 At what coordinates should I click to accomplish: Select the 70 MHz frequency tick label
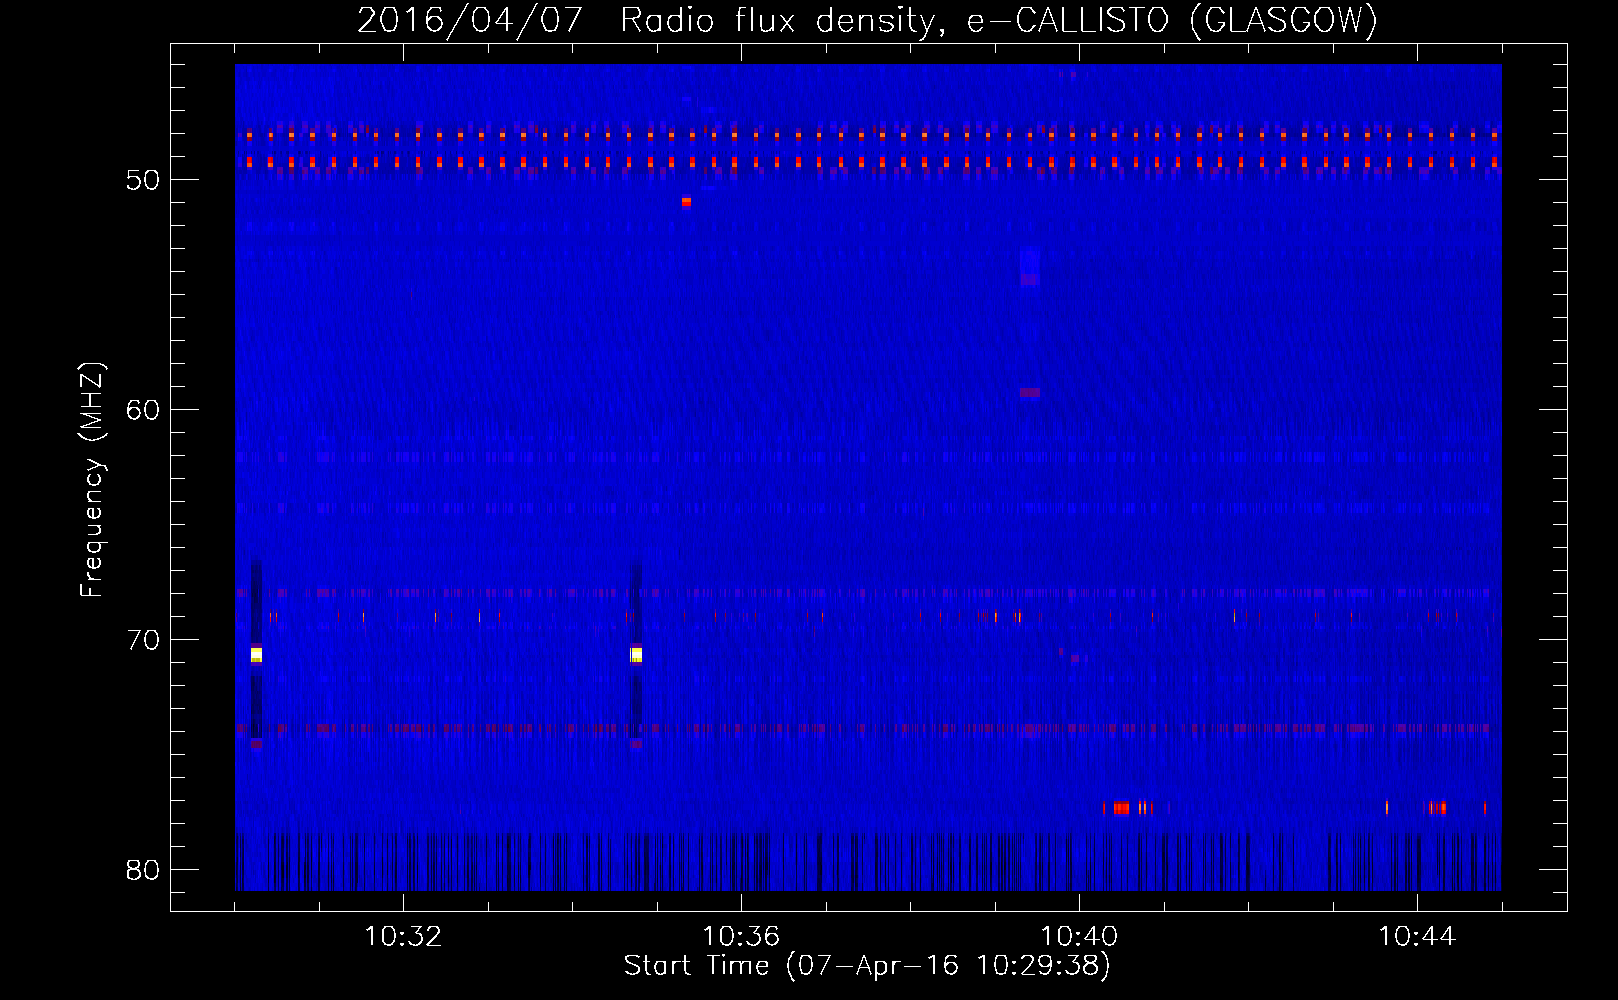[143, 640]
